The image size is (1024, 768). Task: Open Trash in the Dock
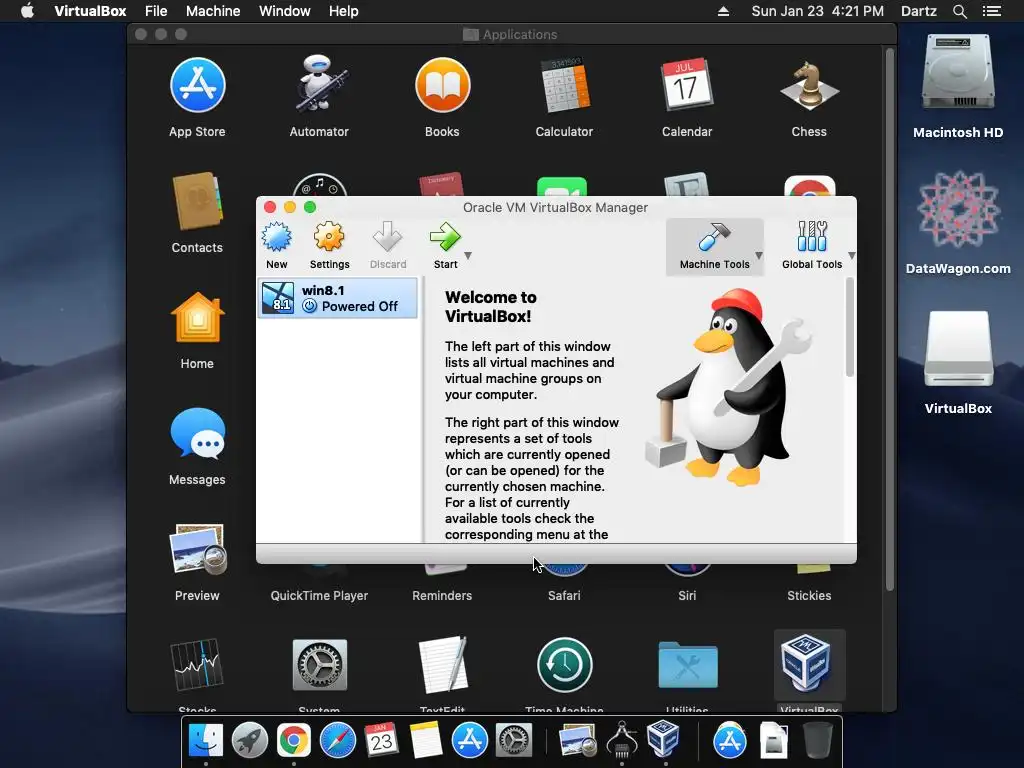pyautogui.click(x=817, y=740)
